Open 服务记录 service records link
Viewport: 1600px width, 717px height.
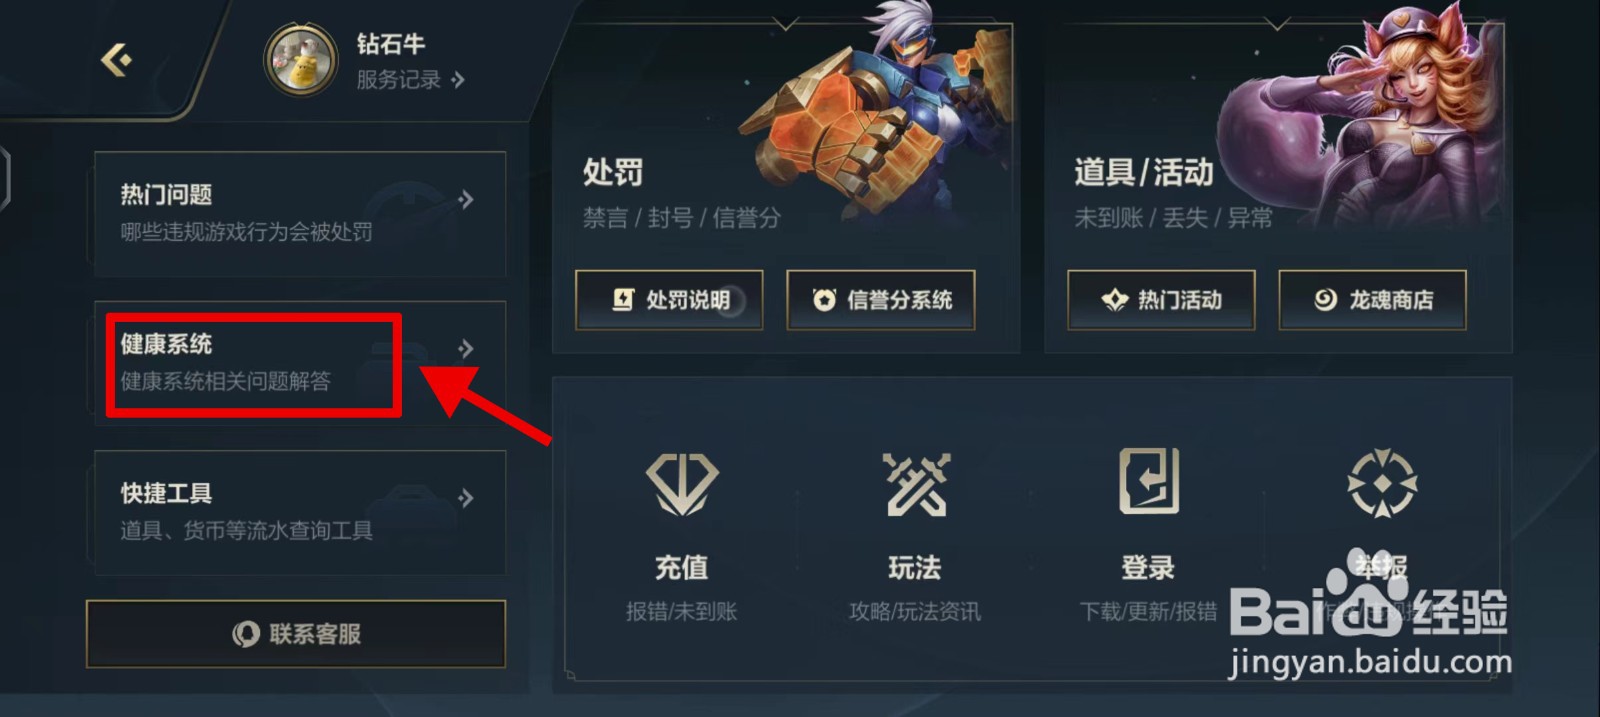(410, 79)
